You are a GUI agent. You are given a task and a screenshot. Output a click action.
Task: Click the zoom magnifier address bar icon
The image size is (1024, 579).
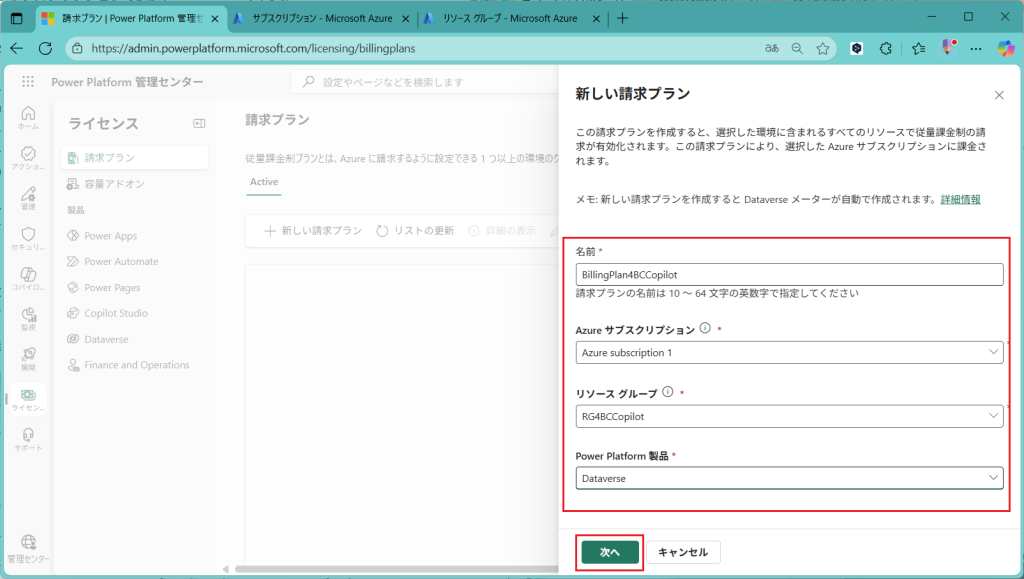pyautogui.click(x=797, y=48)
